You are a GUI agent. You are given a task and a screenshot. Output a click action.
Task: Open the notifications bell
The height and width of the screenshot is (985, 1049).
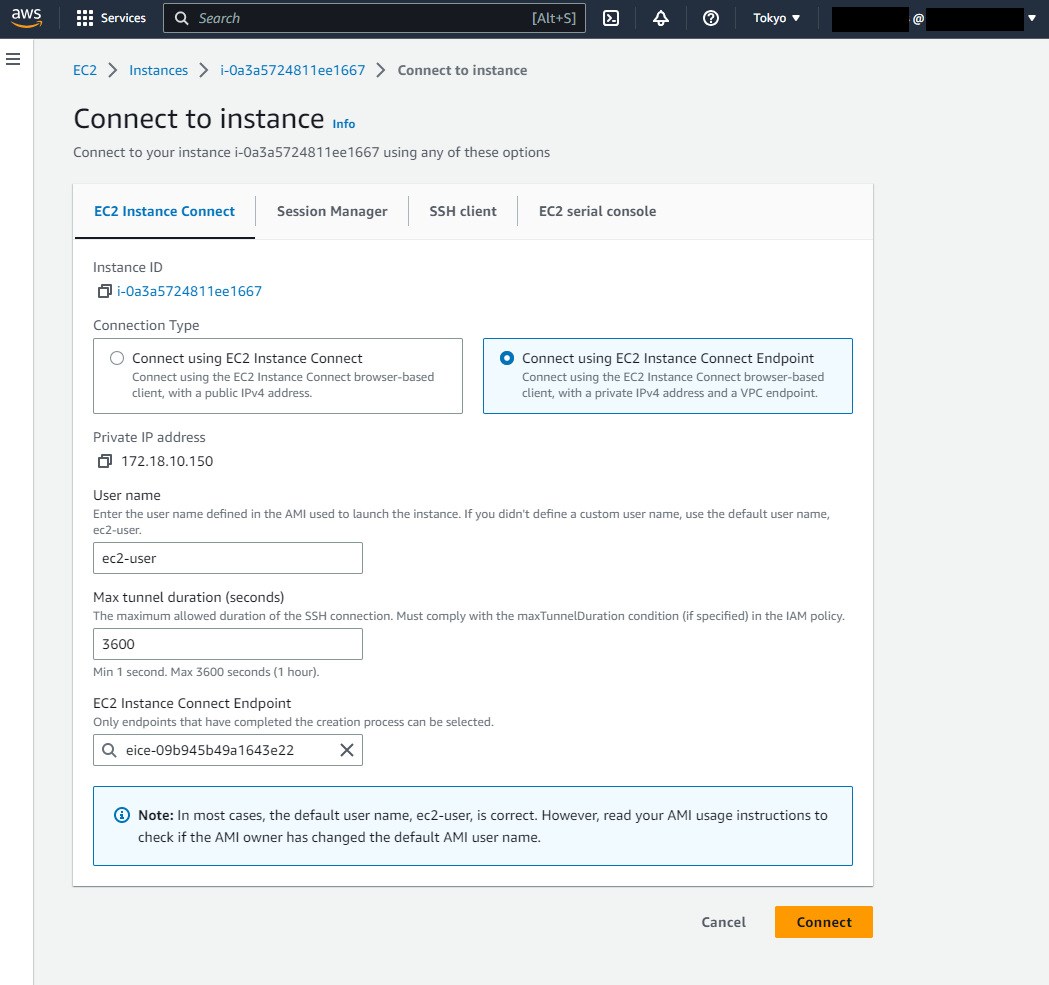pos(661,17)
